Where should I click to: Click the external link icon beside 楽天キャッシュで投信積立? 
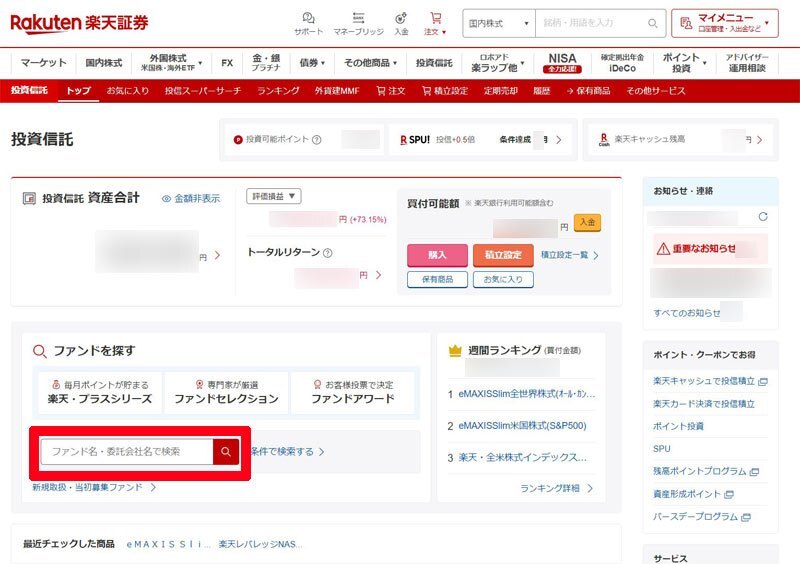click(763, 382)
